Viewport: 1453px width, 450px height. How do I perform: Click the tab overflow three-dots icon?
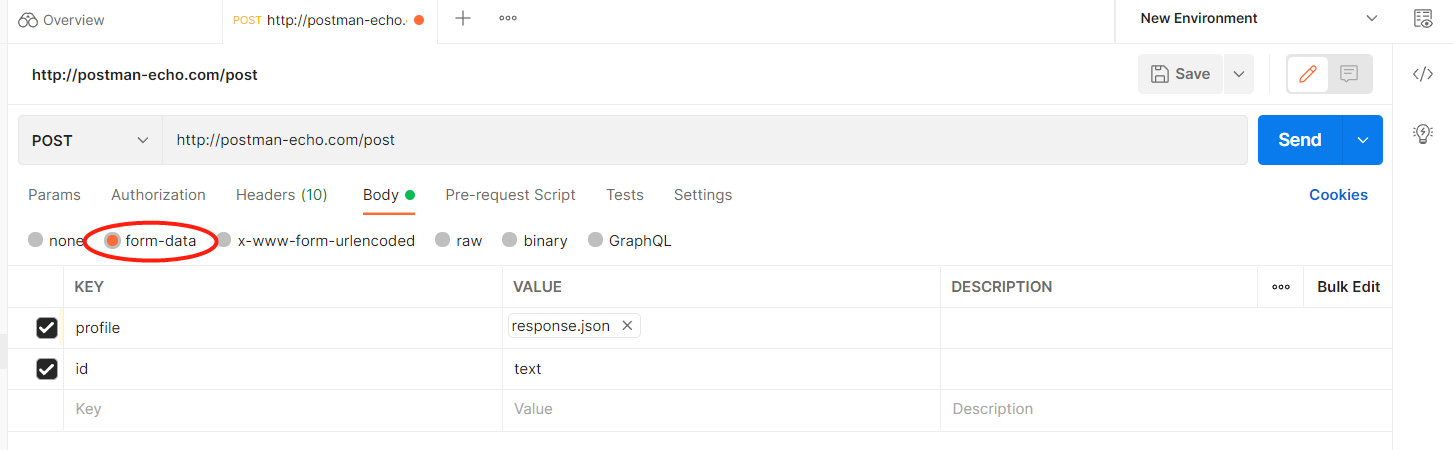[x=508, y=18]
